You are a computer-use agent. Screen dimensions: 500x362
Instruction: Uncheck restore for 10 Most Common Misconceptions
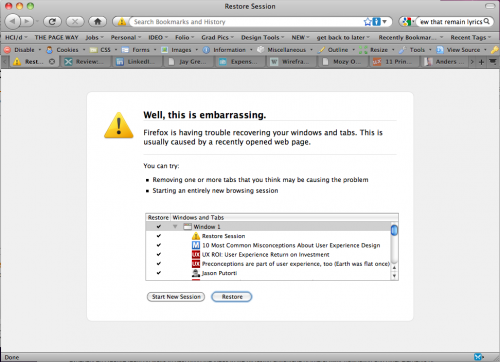tap(159, 245)
